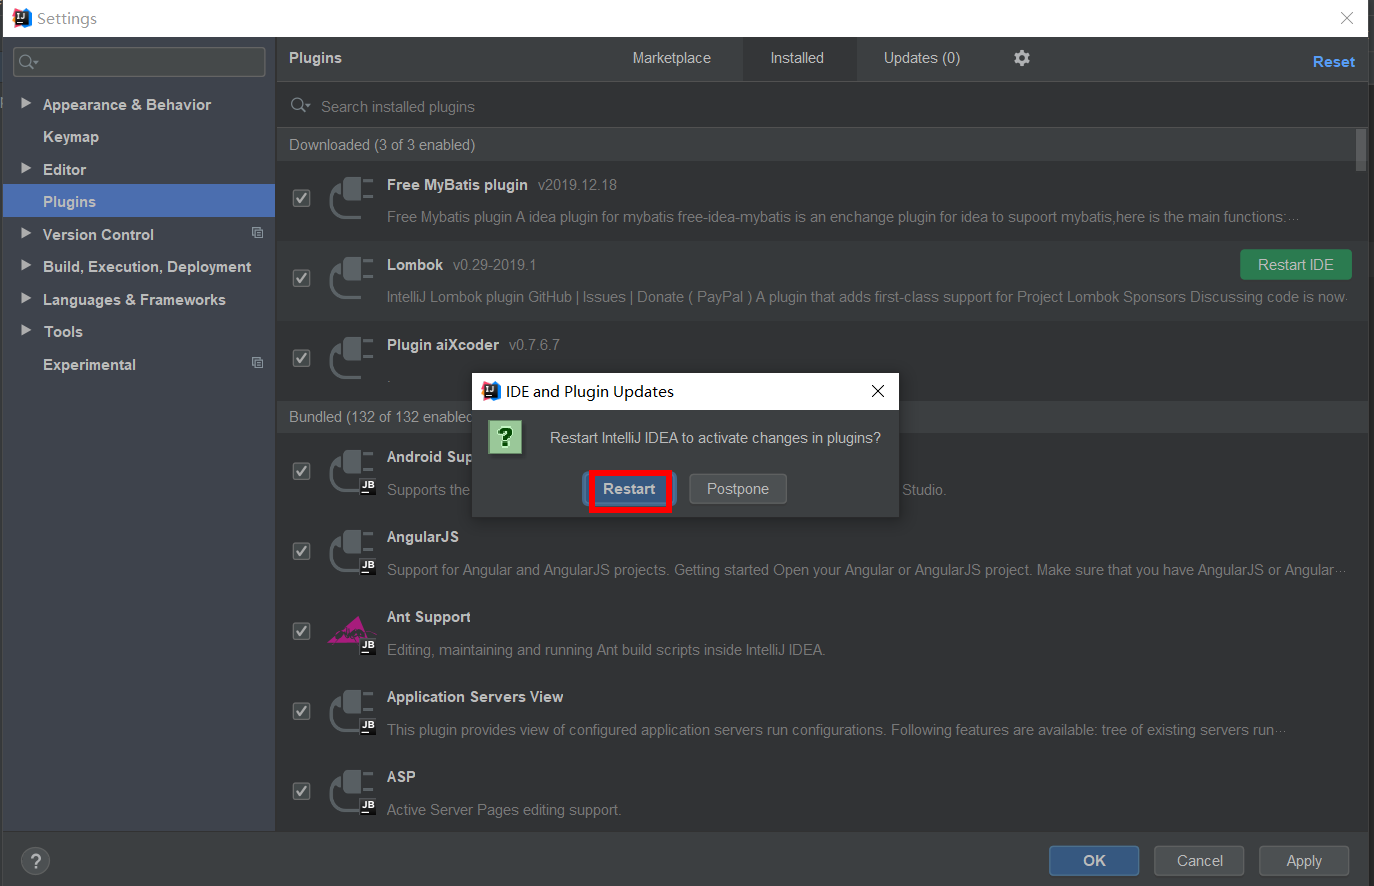The image size is (1374, 886).
Task: Expand the Appearance & Behavior arrow
Action: click(26, 103)
